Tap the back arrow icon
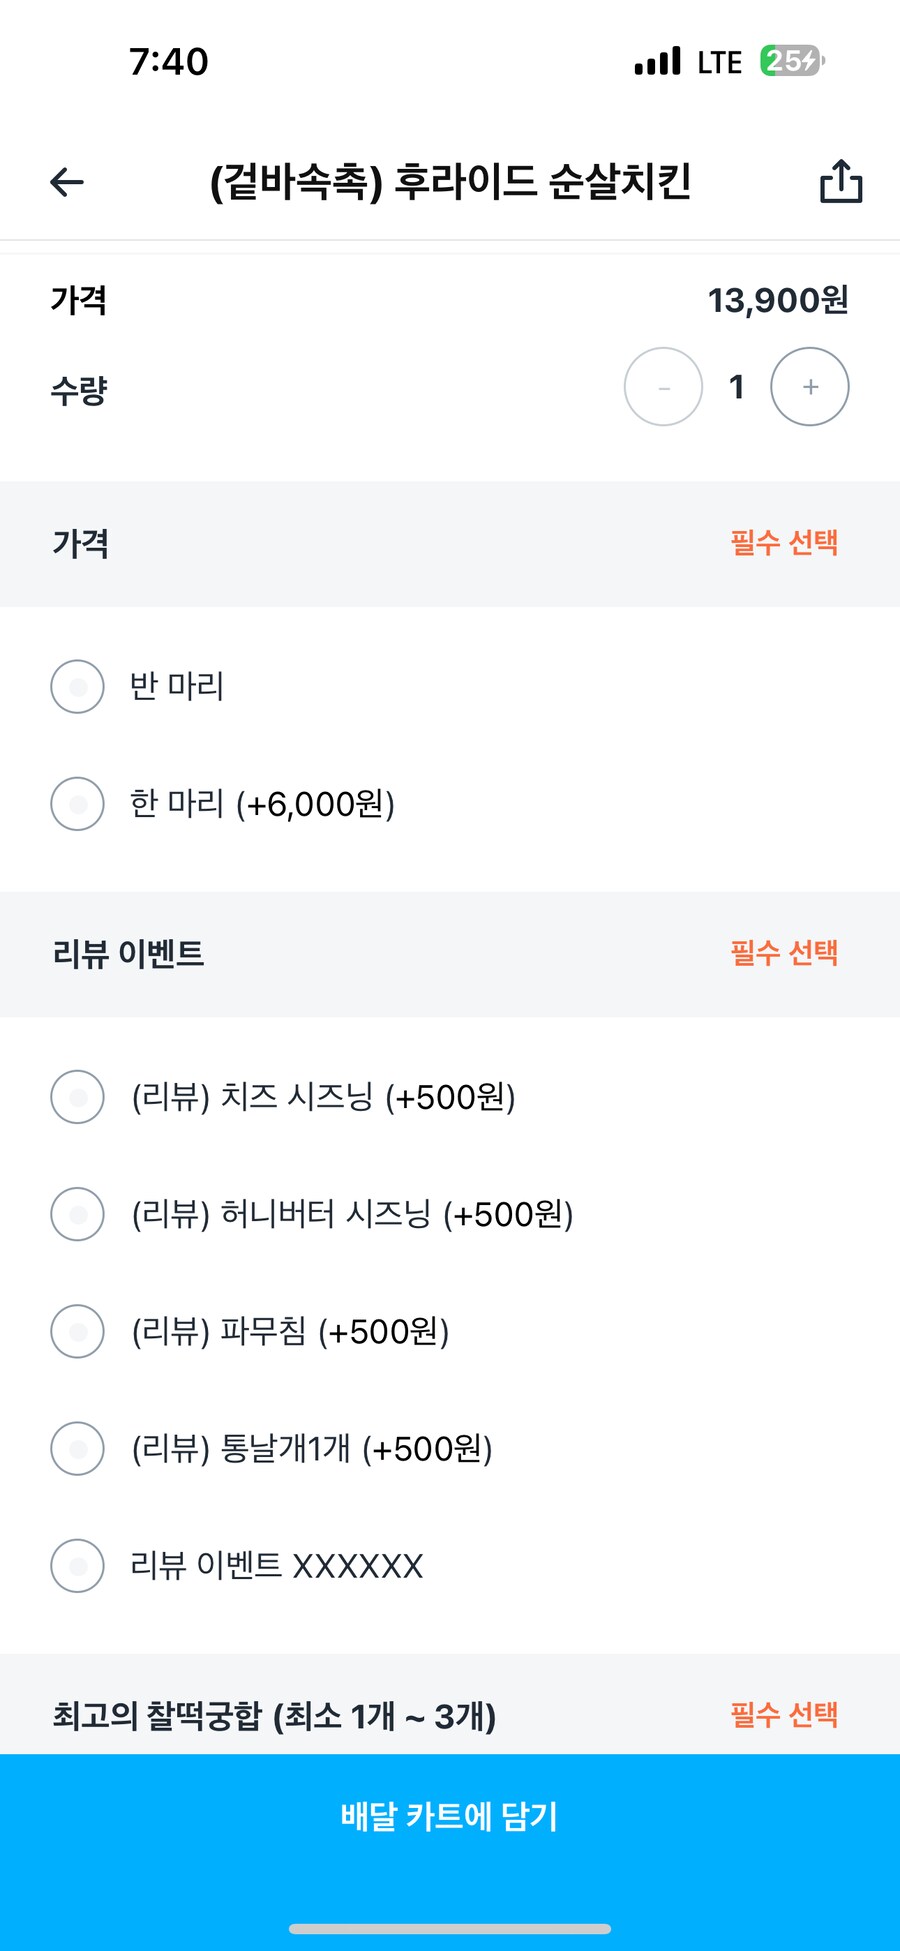This screenshot has width=900, height=1951. 67,182
